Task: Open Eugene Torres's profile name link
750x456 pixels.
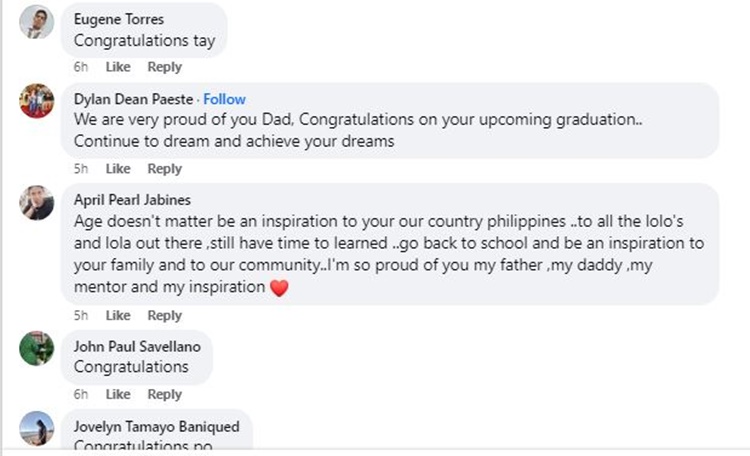Action: point(118,19)
